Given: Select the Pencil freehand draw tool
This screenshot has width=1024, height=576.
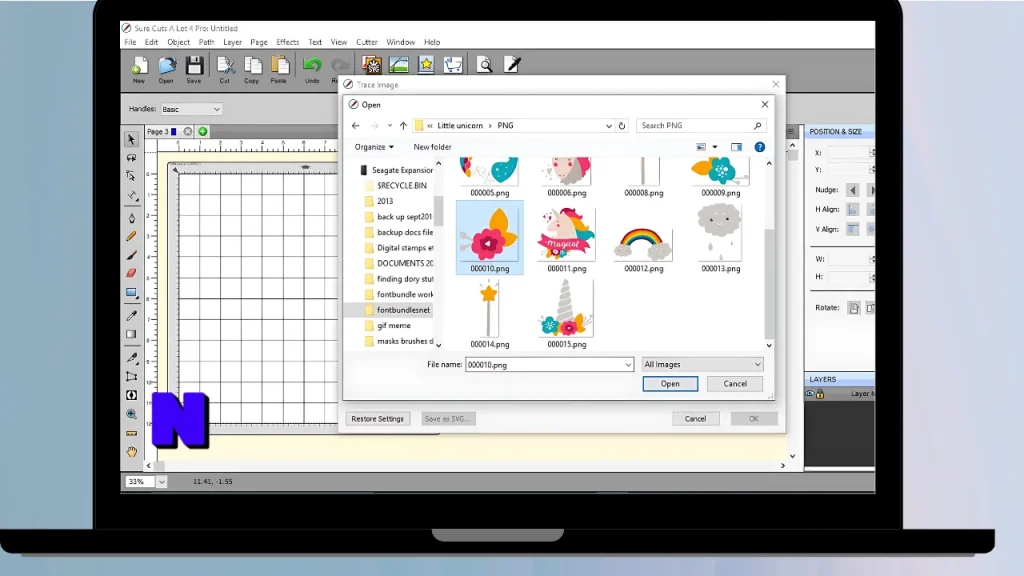Looking at the screenshot, I should click(x=131, y=236).
